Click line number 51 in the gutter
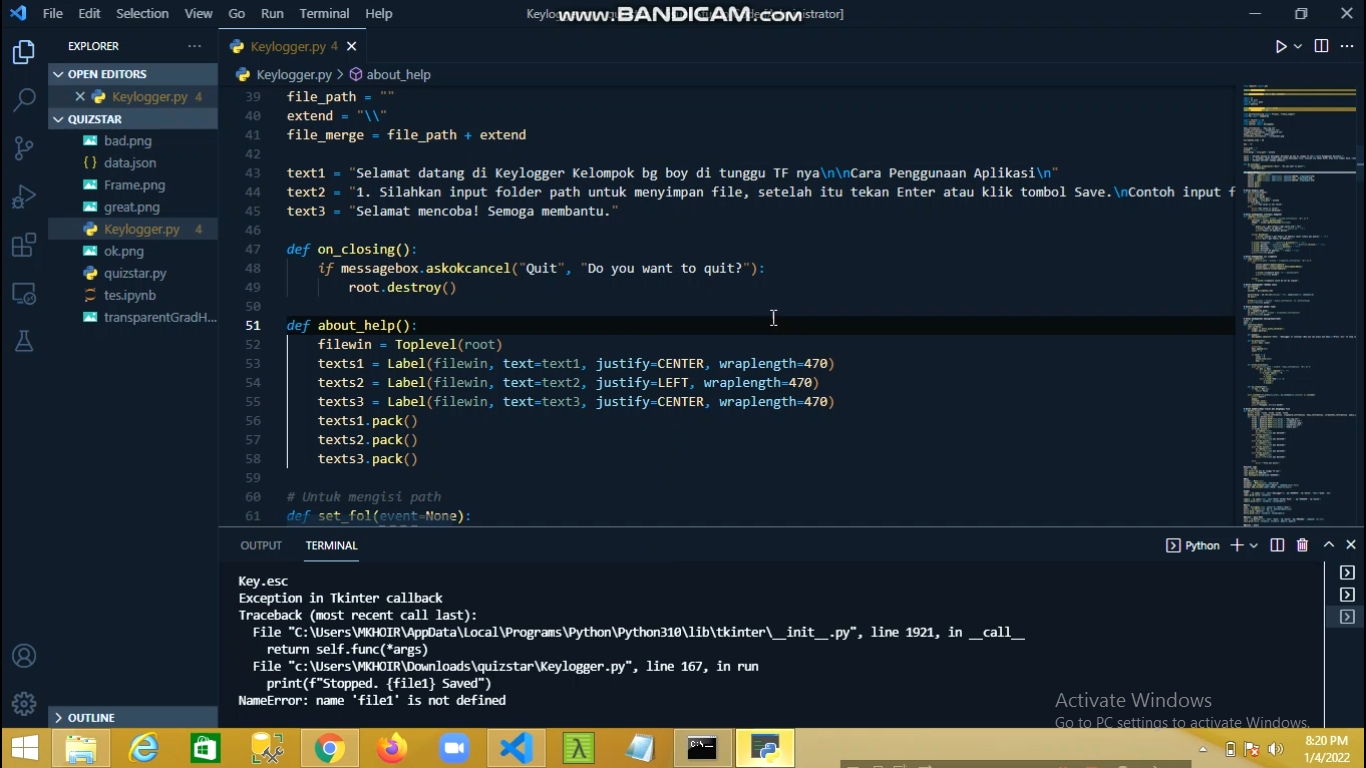This screenshot has width=1366, height=768. click(252, 325)
